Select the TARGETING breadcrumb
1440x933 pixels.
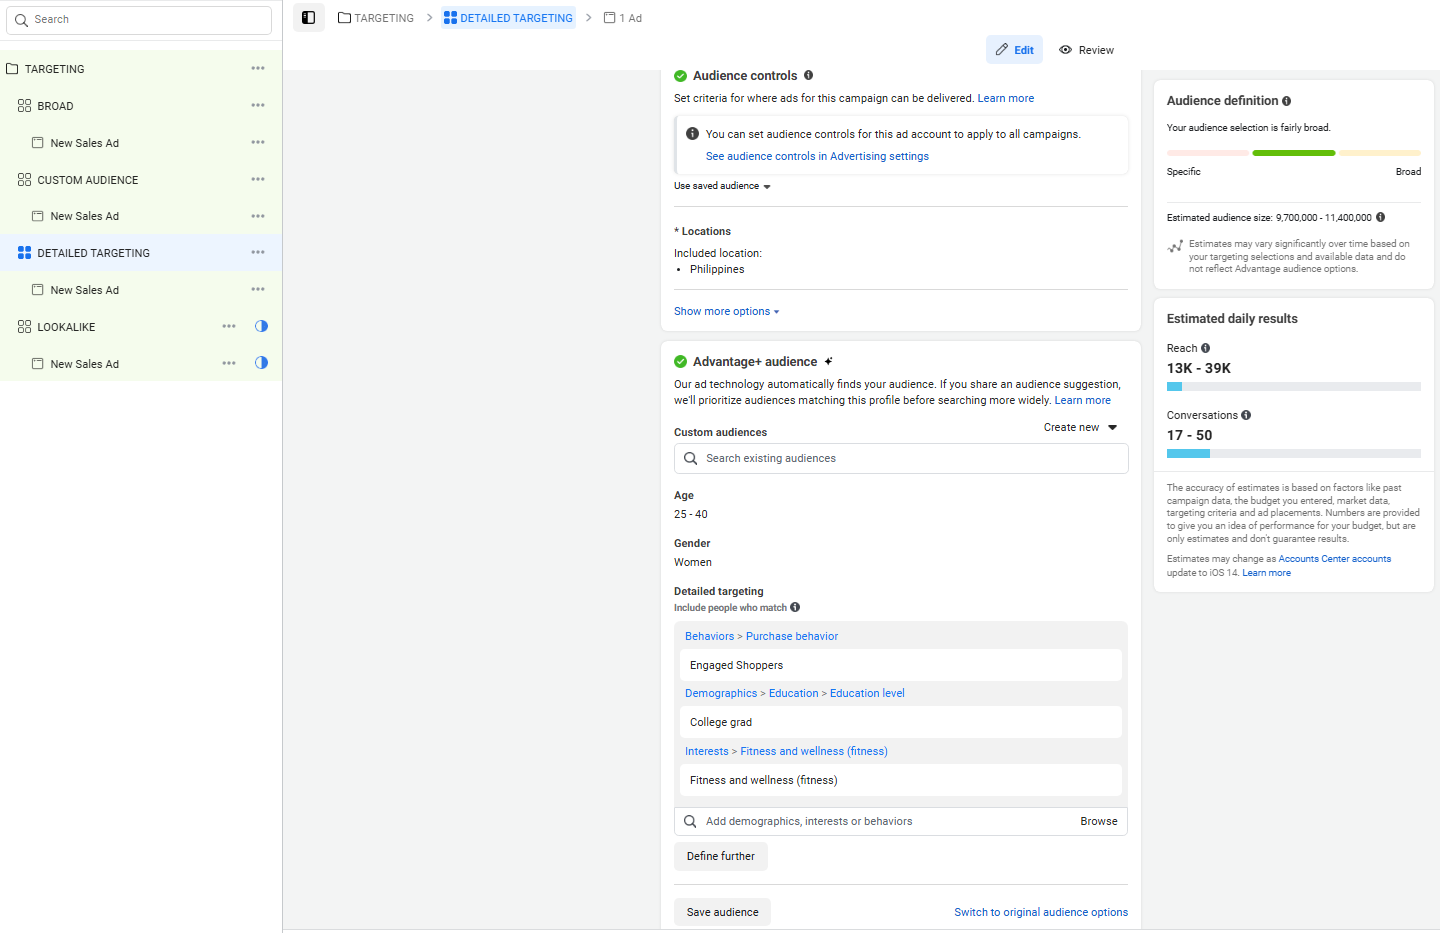point(376,18)
